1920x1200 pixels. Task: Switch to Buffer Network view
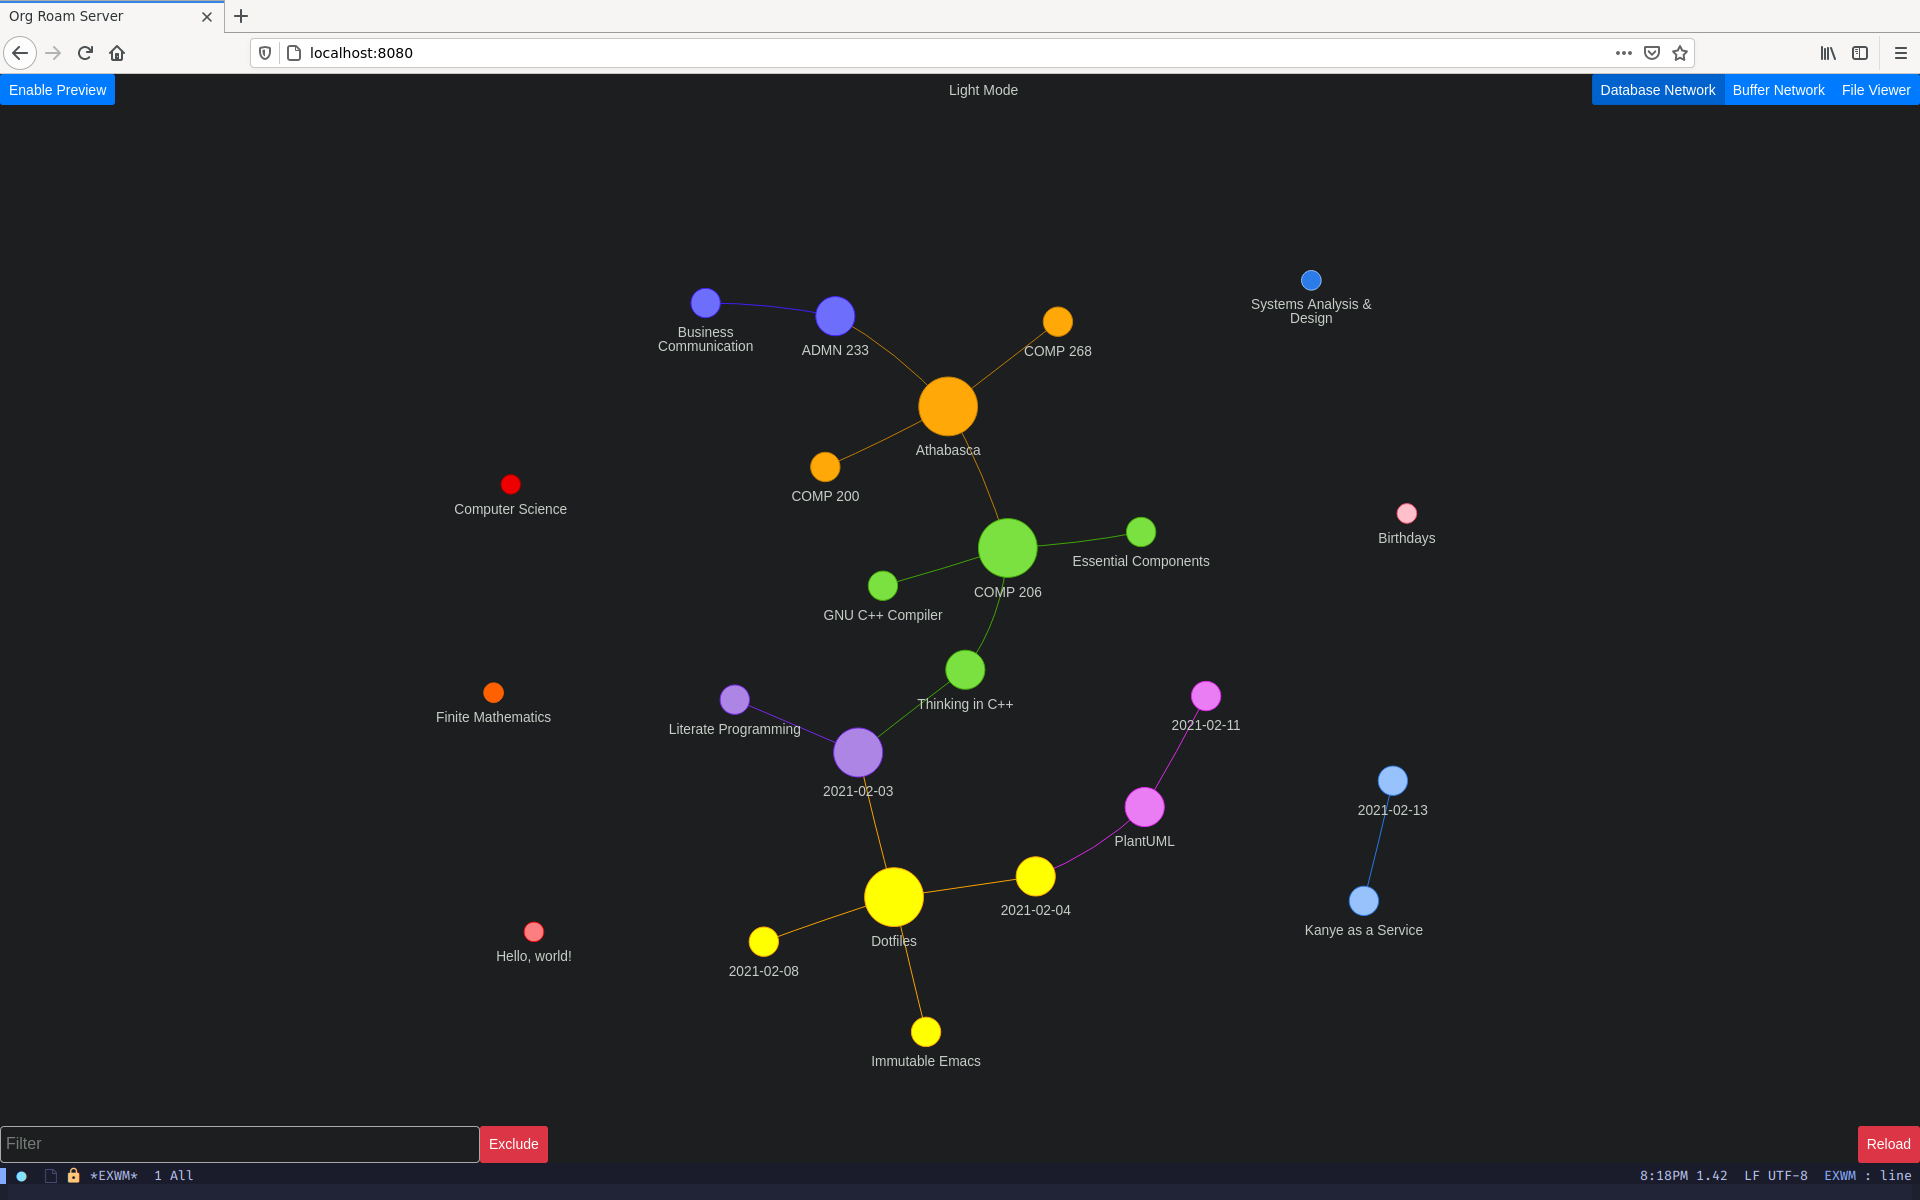(x=1779, y=88)
